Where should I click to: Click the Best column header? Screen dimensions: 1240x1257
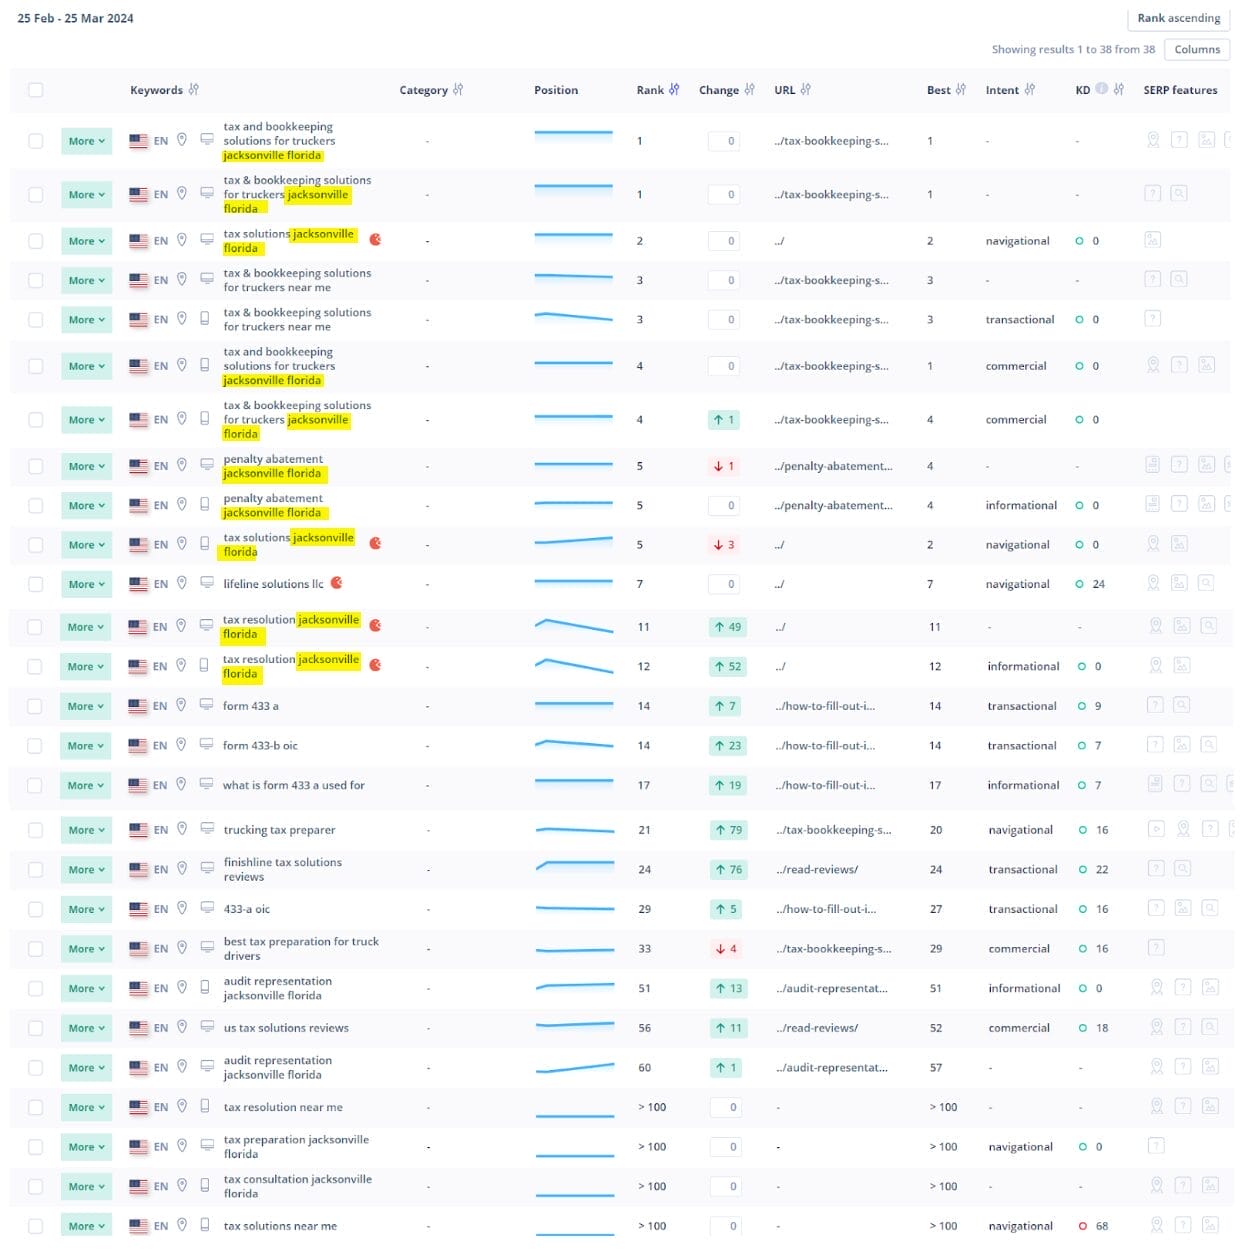pyautogui.click(x=938, y=90)
